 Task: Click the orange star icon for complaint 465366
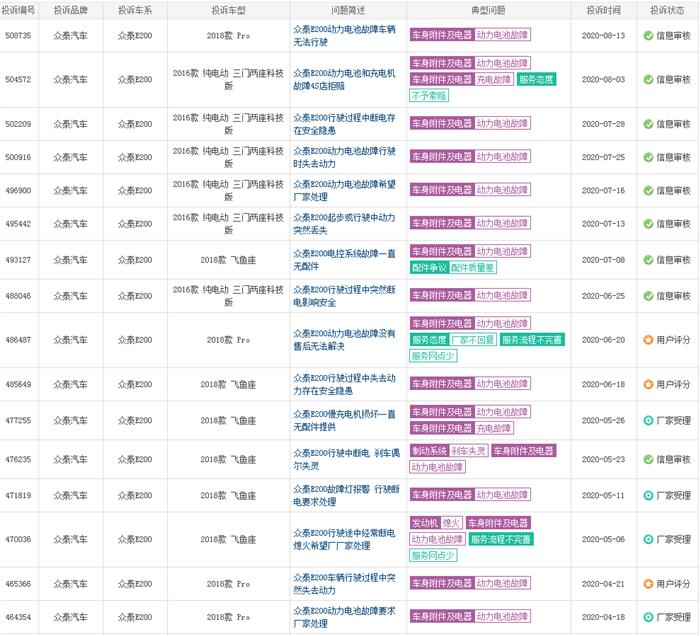648,584
